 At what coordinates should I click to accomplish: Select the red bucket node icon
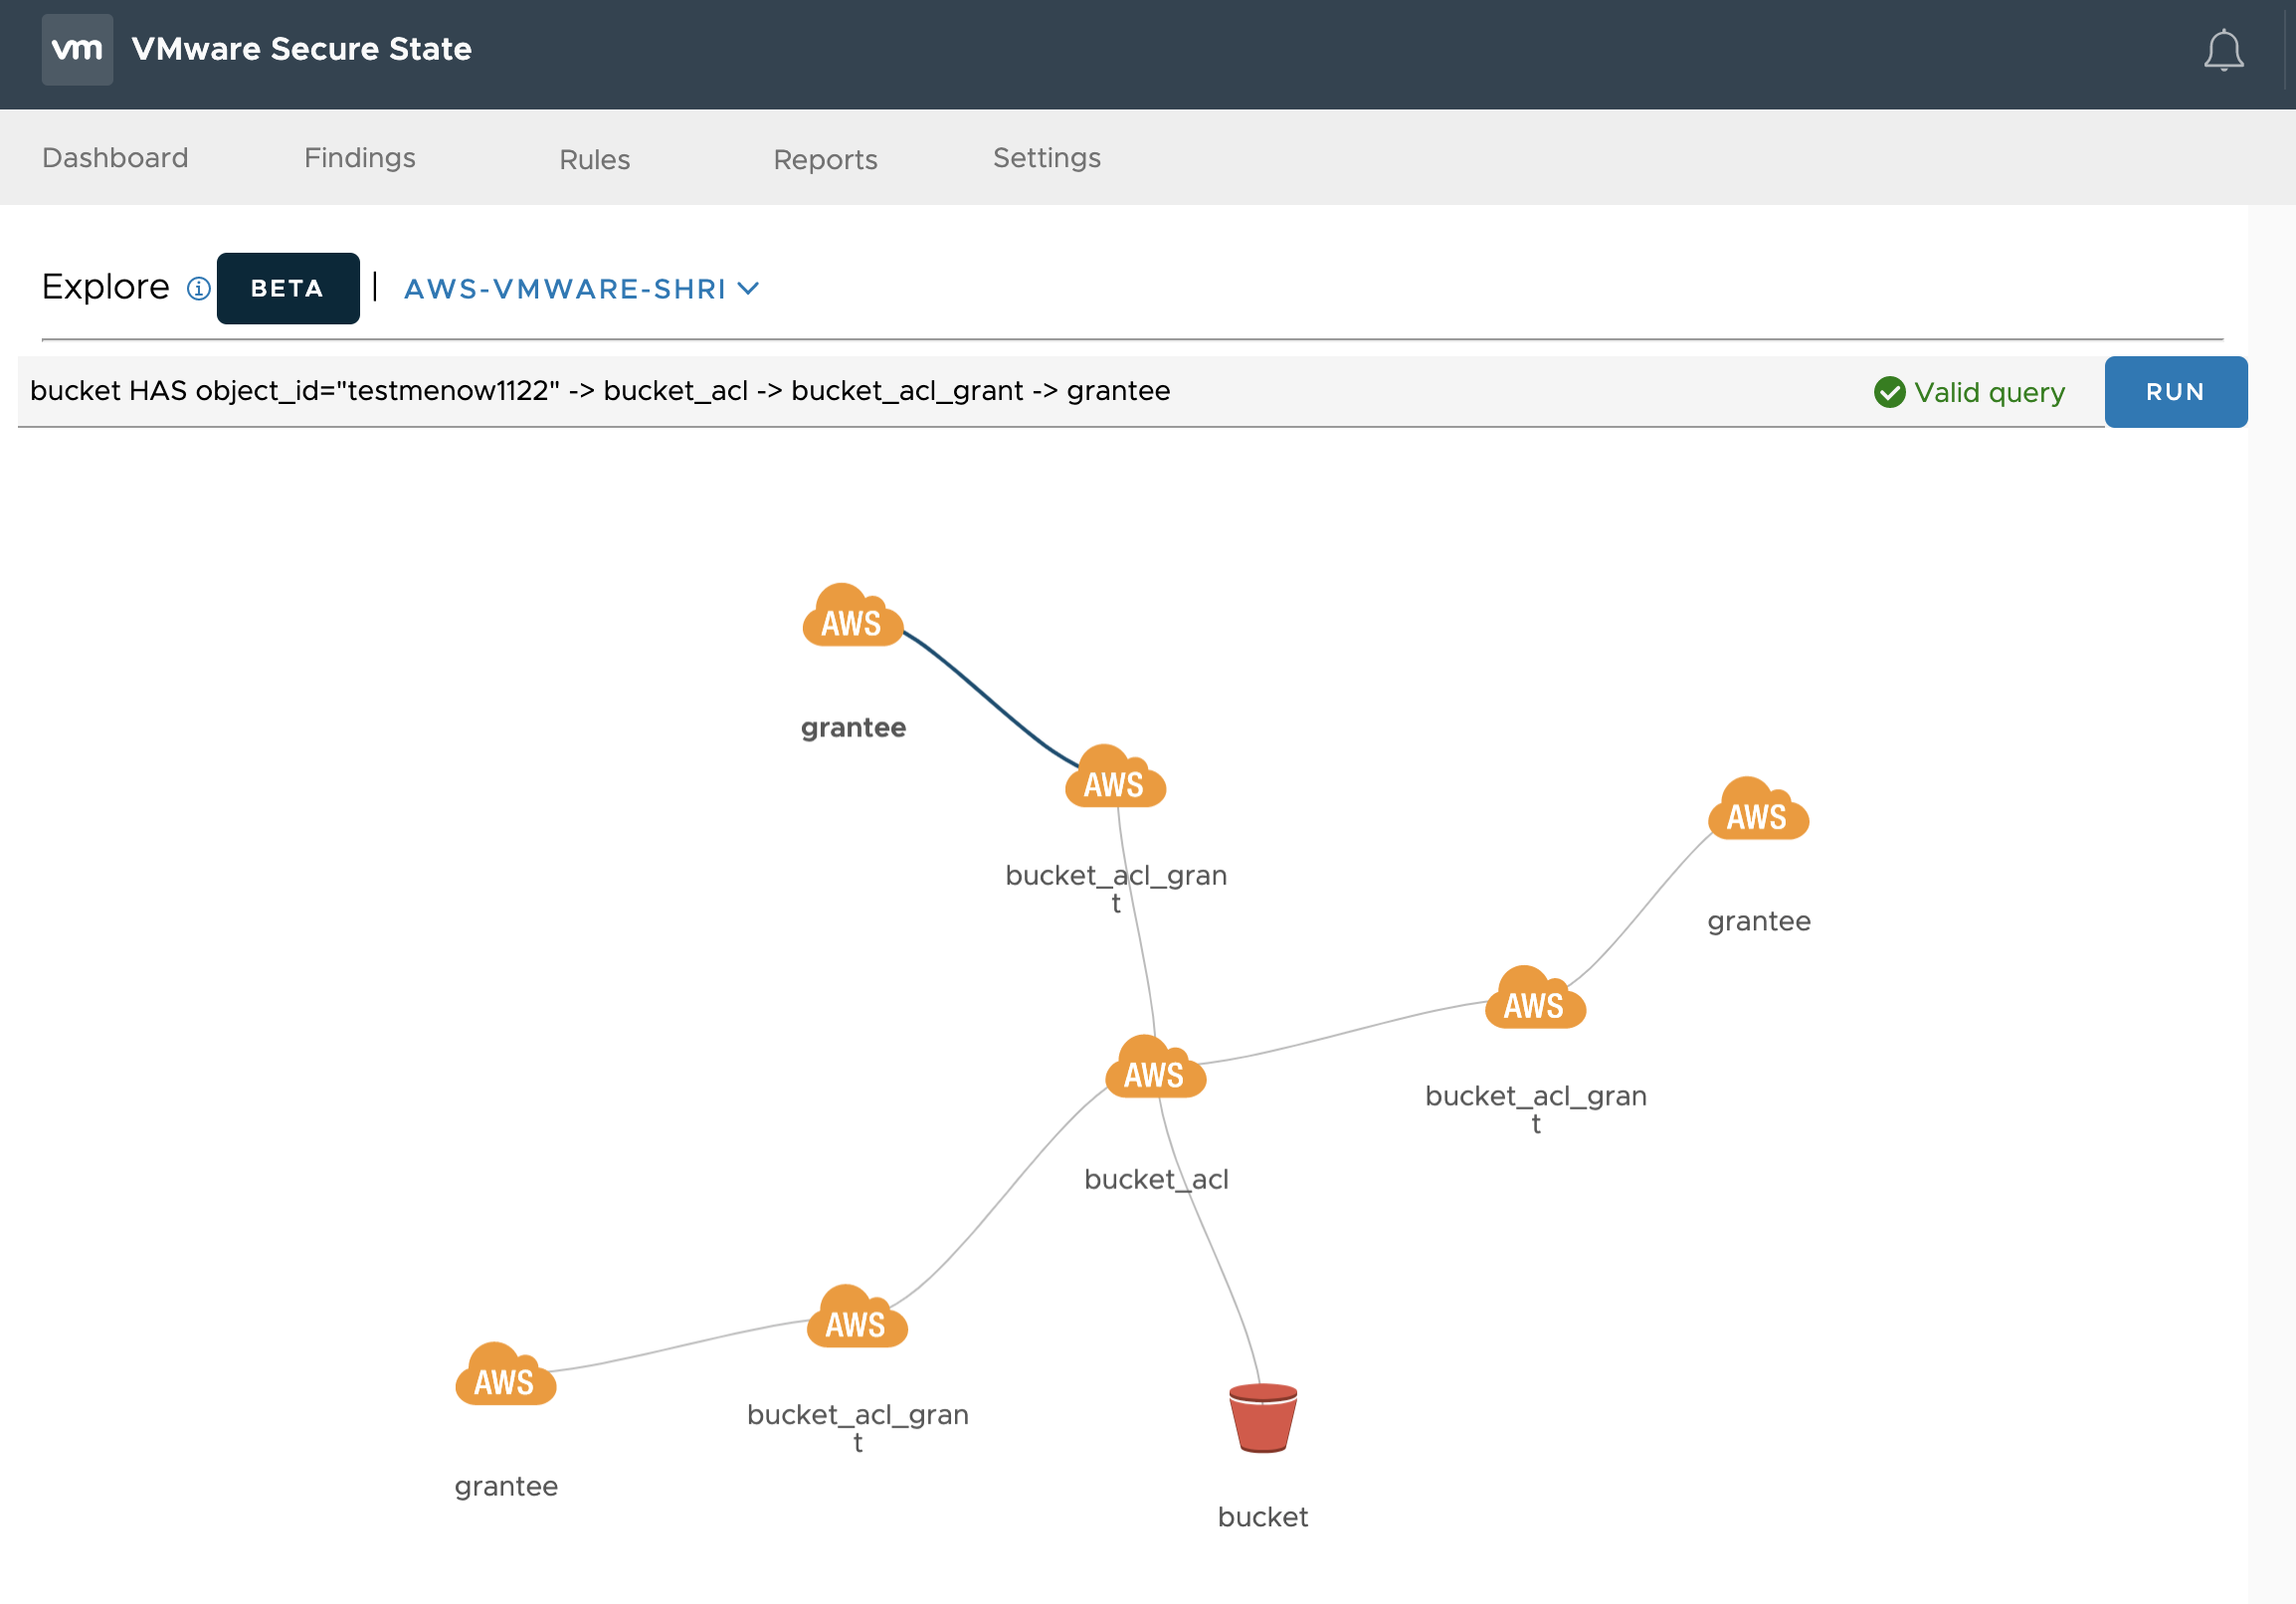click(x=1263, y=1417)
